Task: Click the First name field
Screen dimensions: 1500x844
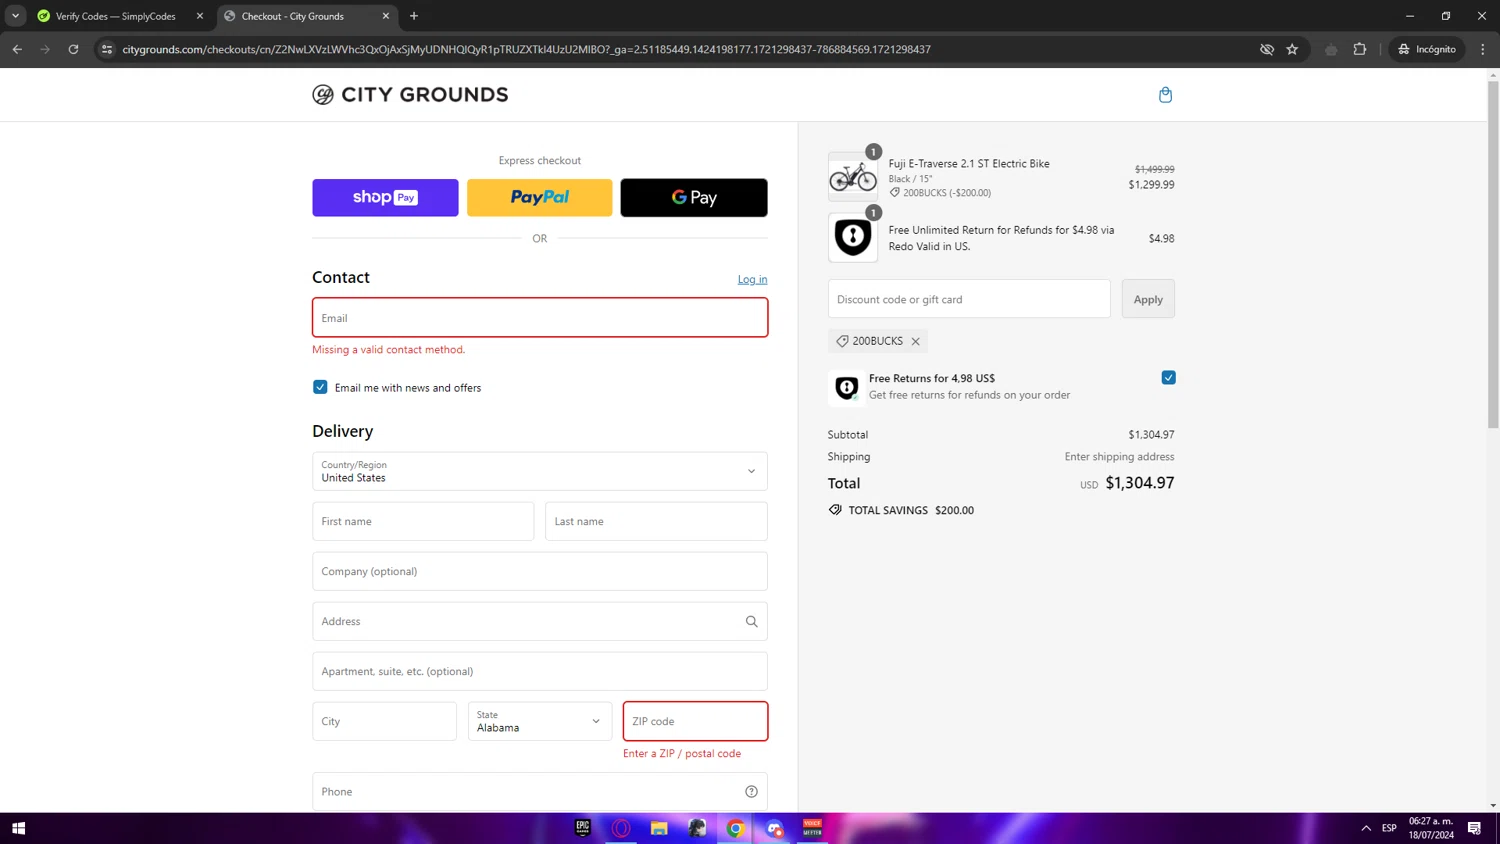Action: tap(423, 521)
